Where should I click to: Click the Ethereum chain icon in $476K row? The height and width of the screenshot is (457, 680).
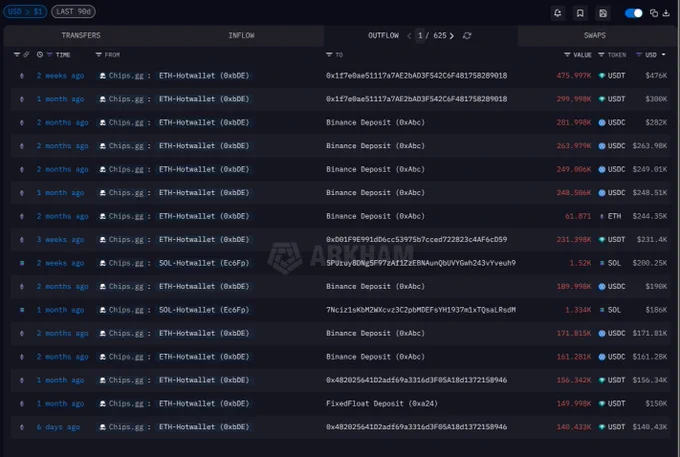pyautogui.click(x=22, y=75)
